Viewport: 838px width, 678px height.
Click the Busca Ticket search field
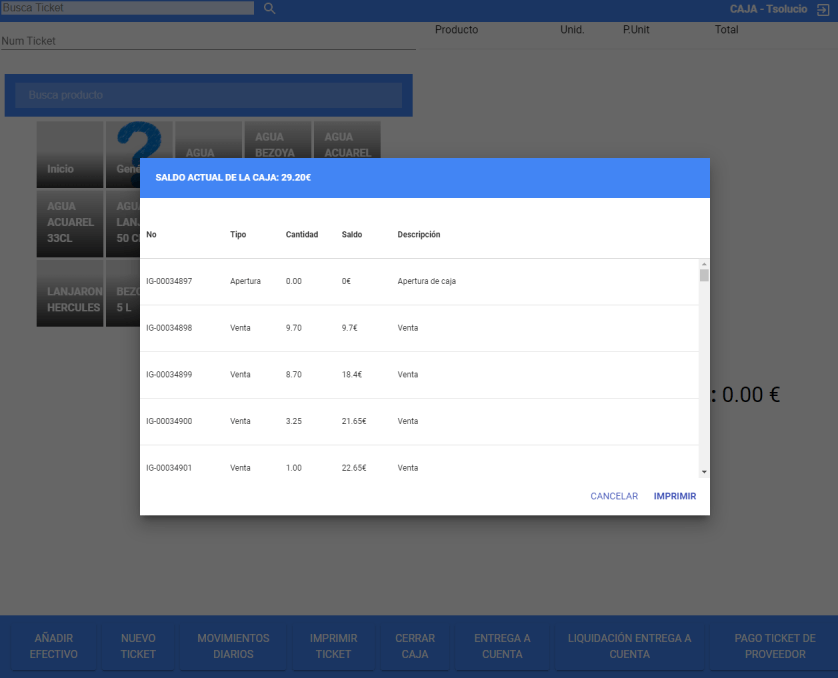(x=126, y=8)
